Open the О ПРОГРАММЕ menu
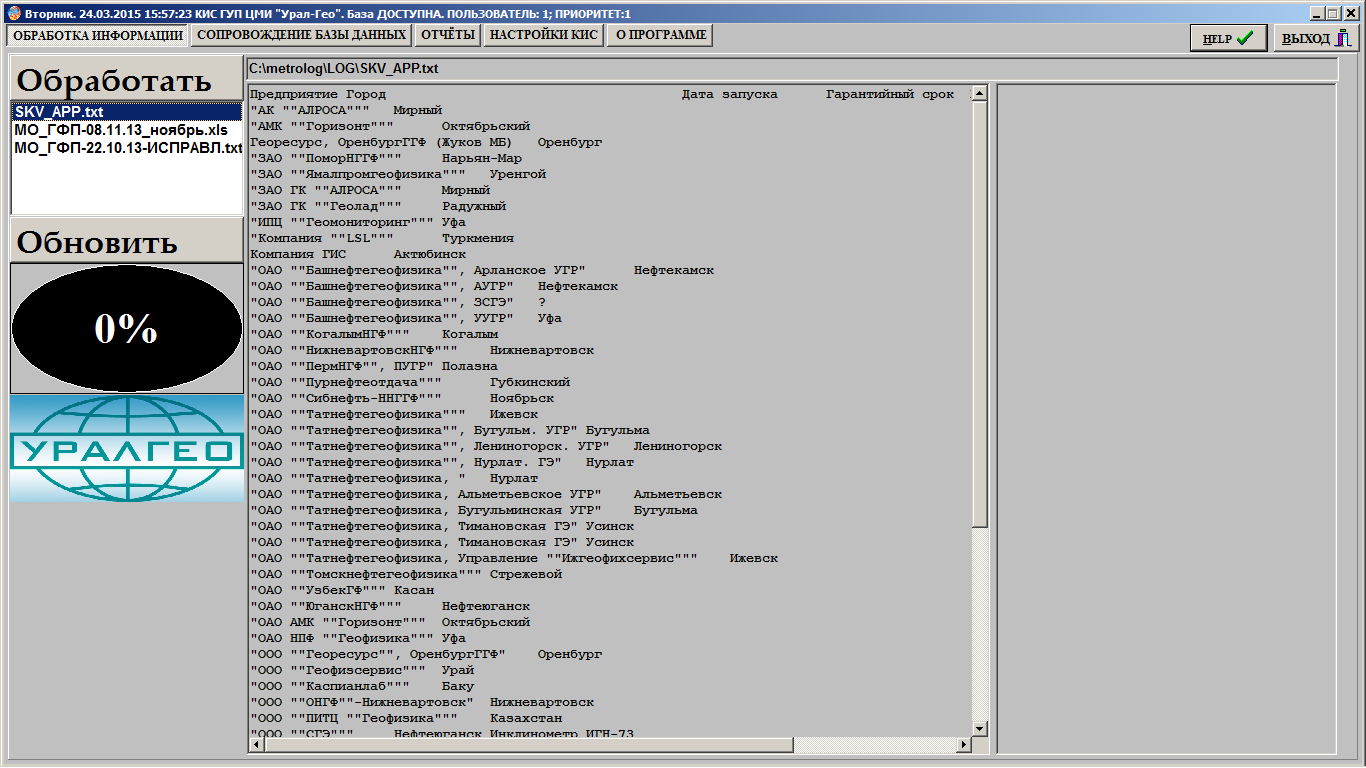1366x768 pixels. tap(661, 35)
